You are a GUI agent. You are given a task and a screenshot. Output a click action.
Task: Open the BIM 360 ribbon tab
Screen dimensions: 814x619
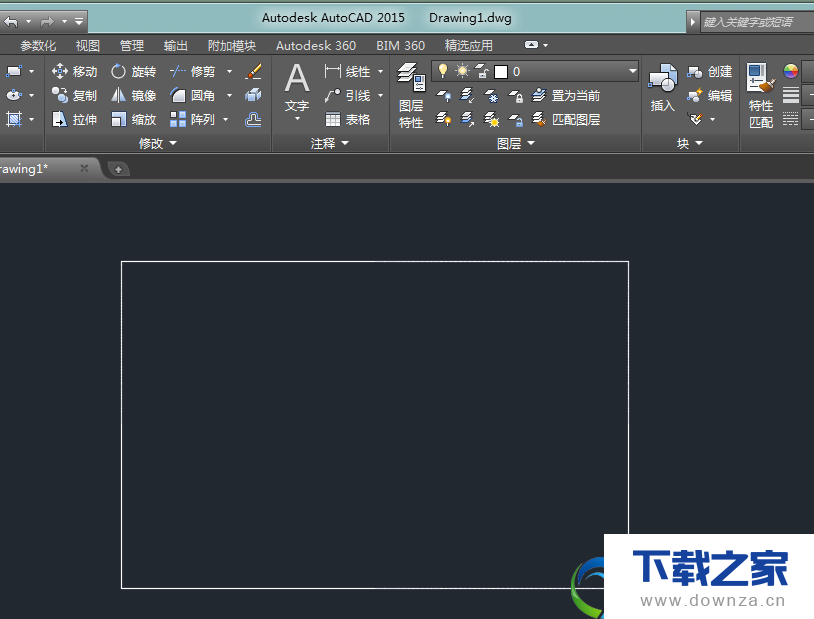[x=400, y=46]
